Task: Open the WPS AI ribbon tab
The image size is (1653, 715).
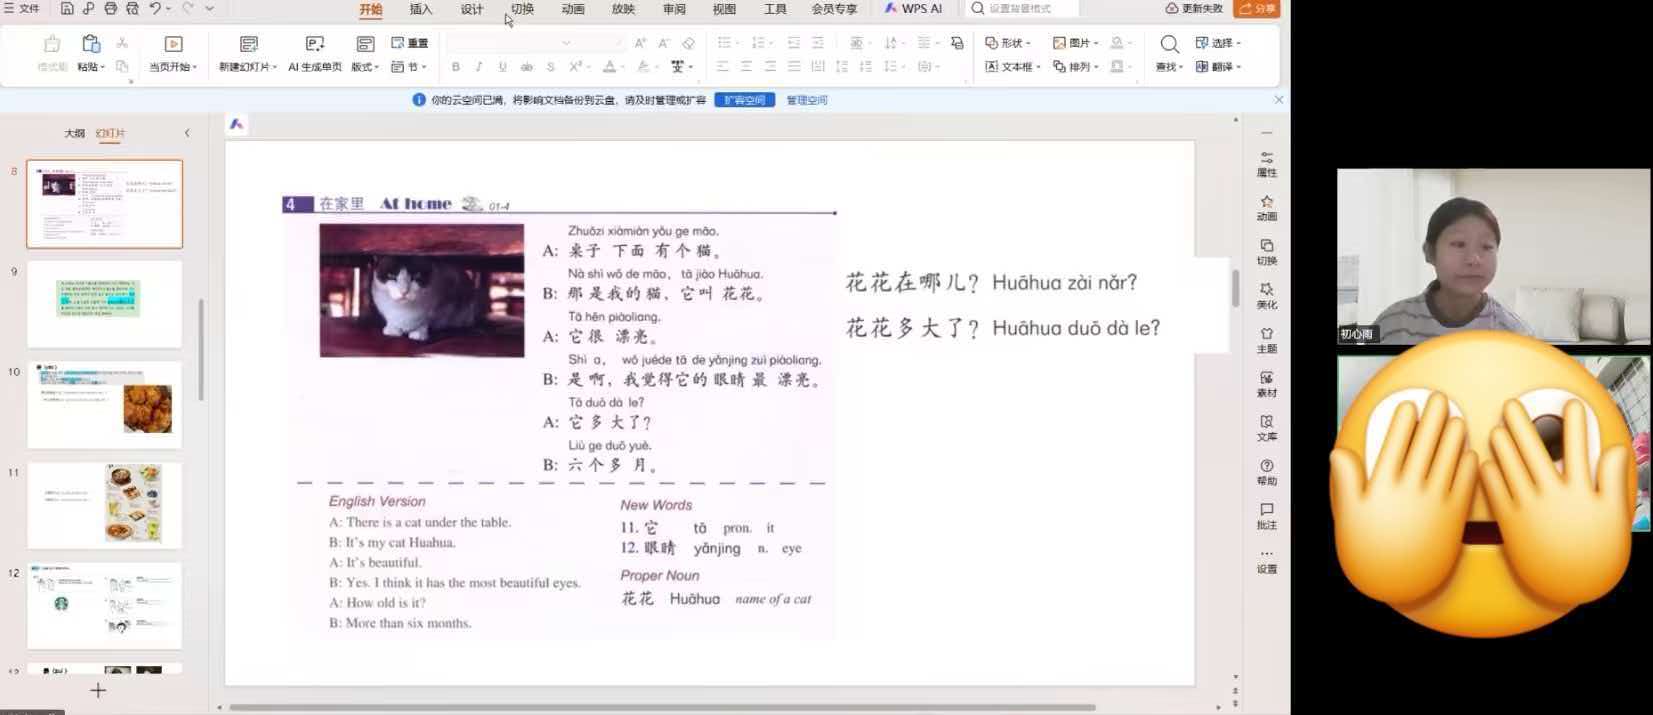Action: tap(913, 9)
